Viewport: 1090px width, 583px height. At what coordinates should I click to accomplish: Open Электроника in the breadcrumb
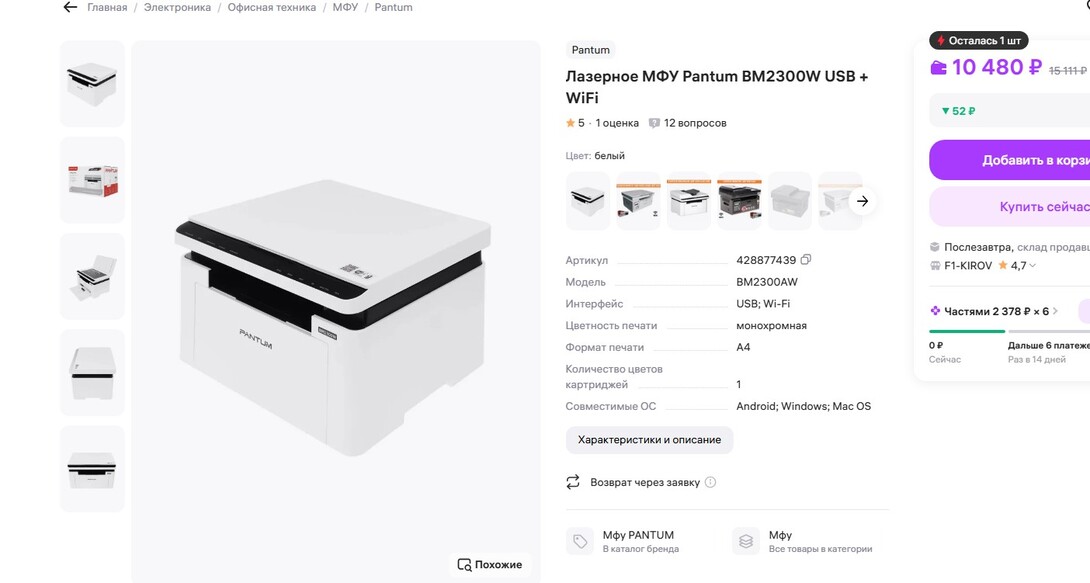point(177,7)
